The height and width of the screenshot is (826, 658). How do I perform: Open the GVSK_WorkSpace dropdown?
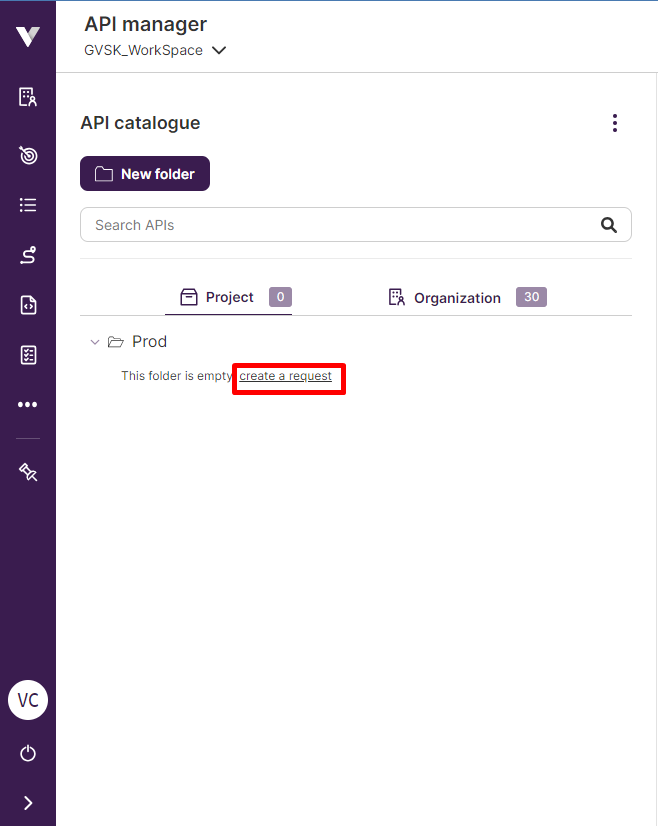(x=155, y=51)
